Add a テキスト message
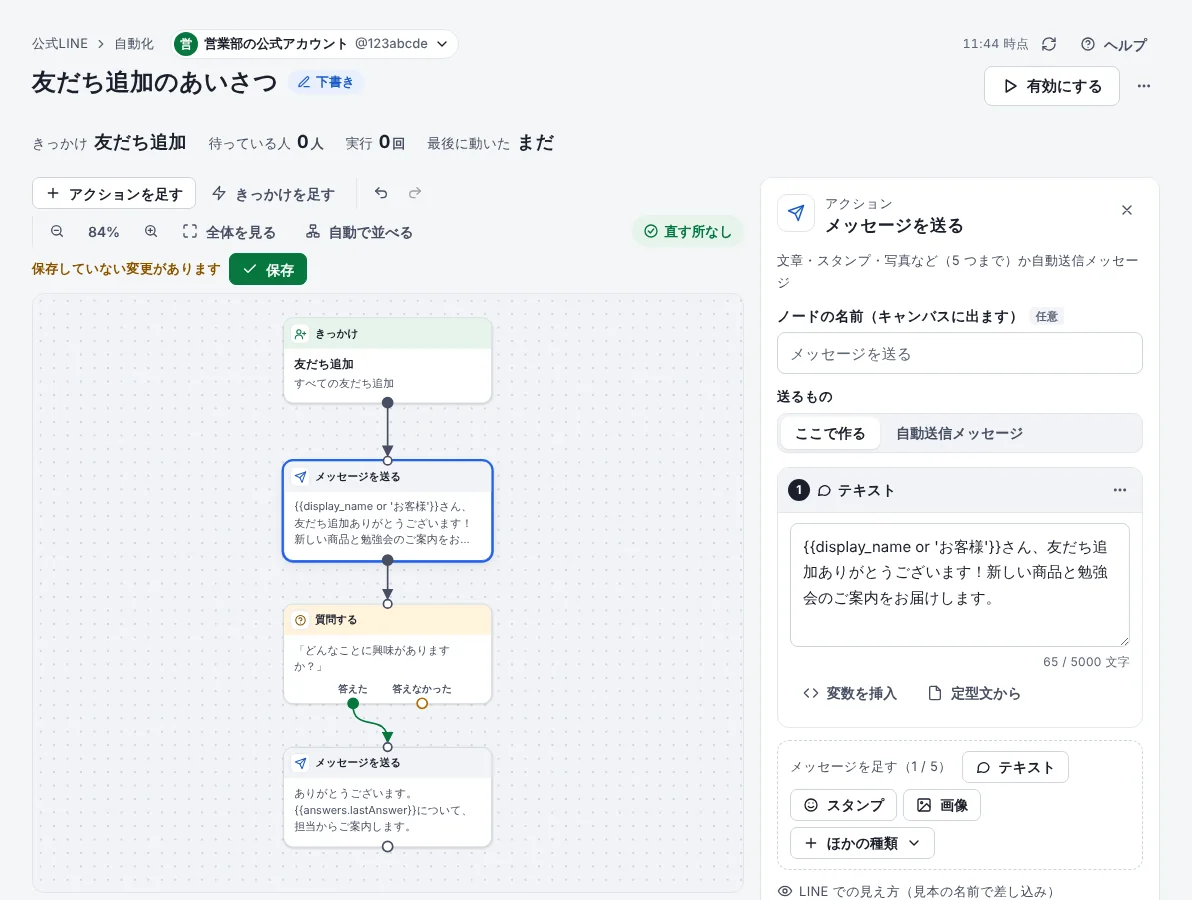The height and width of the screenshot is (900, 1192). tap(1015, 767)
